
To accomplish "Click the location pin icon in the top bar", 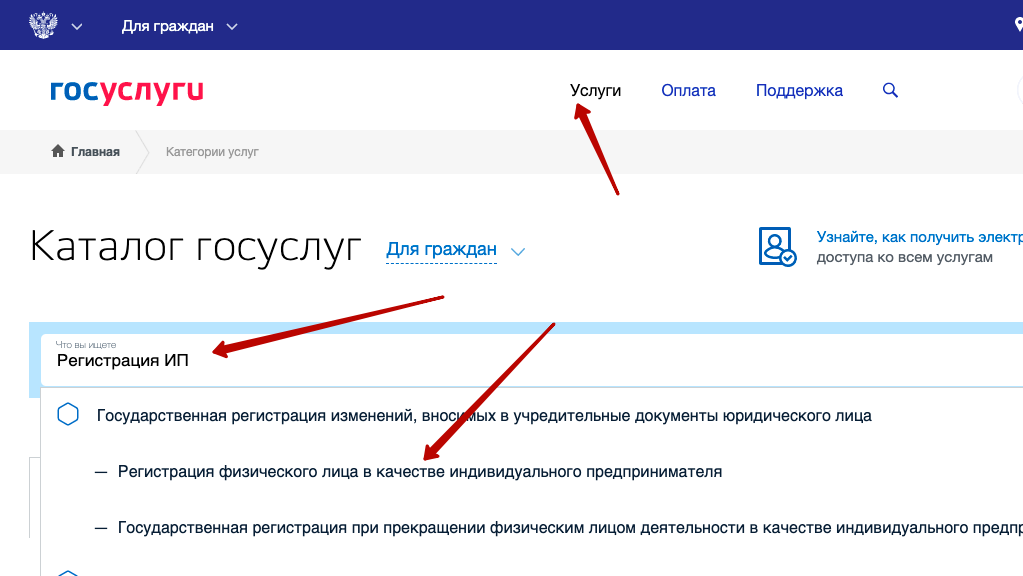I will (x=1017, y=26).
